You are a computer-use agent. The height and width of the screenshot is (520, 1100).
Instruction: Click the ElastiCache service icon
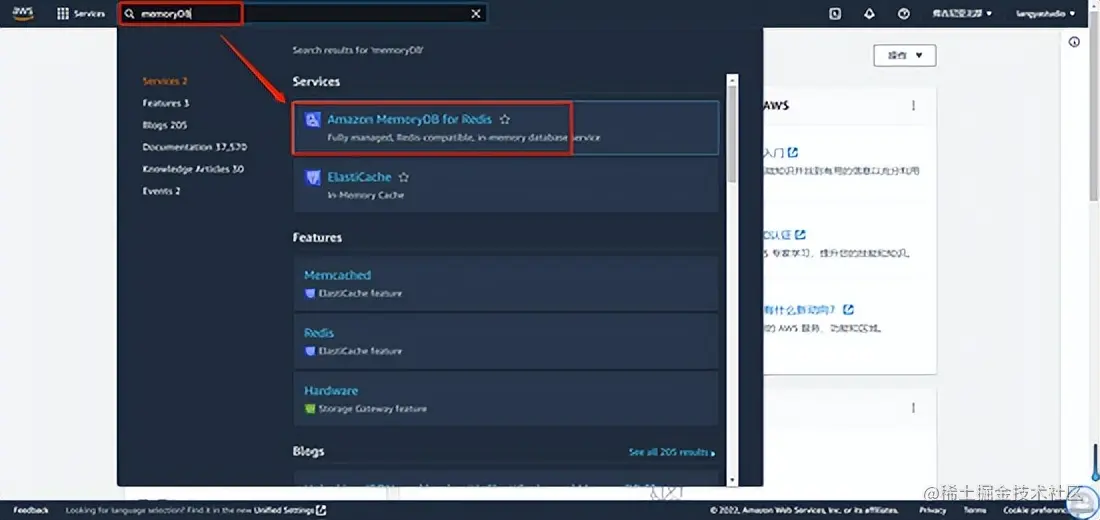pos(313,178)
